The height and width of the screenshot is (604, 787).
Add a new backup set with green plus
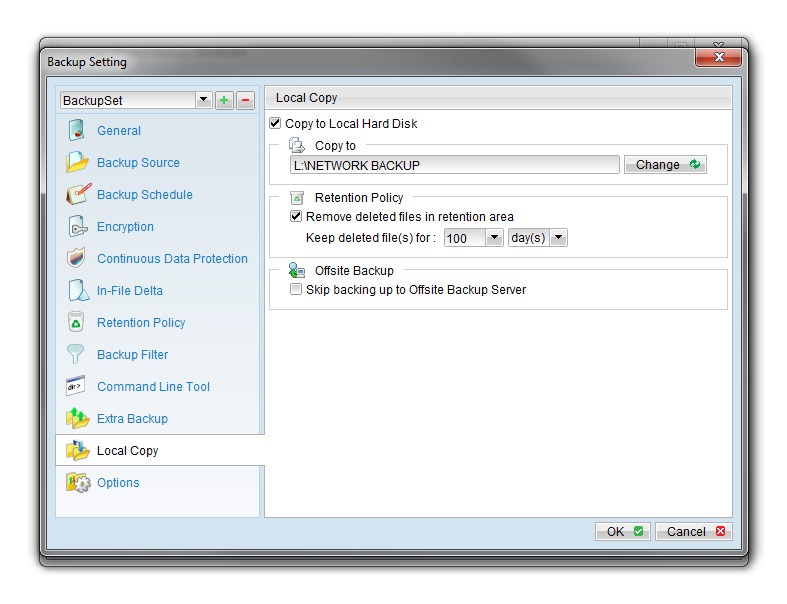(224, 100)
